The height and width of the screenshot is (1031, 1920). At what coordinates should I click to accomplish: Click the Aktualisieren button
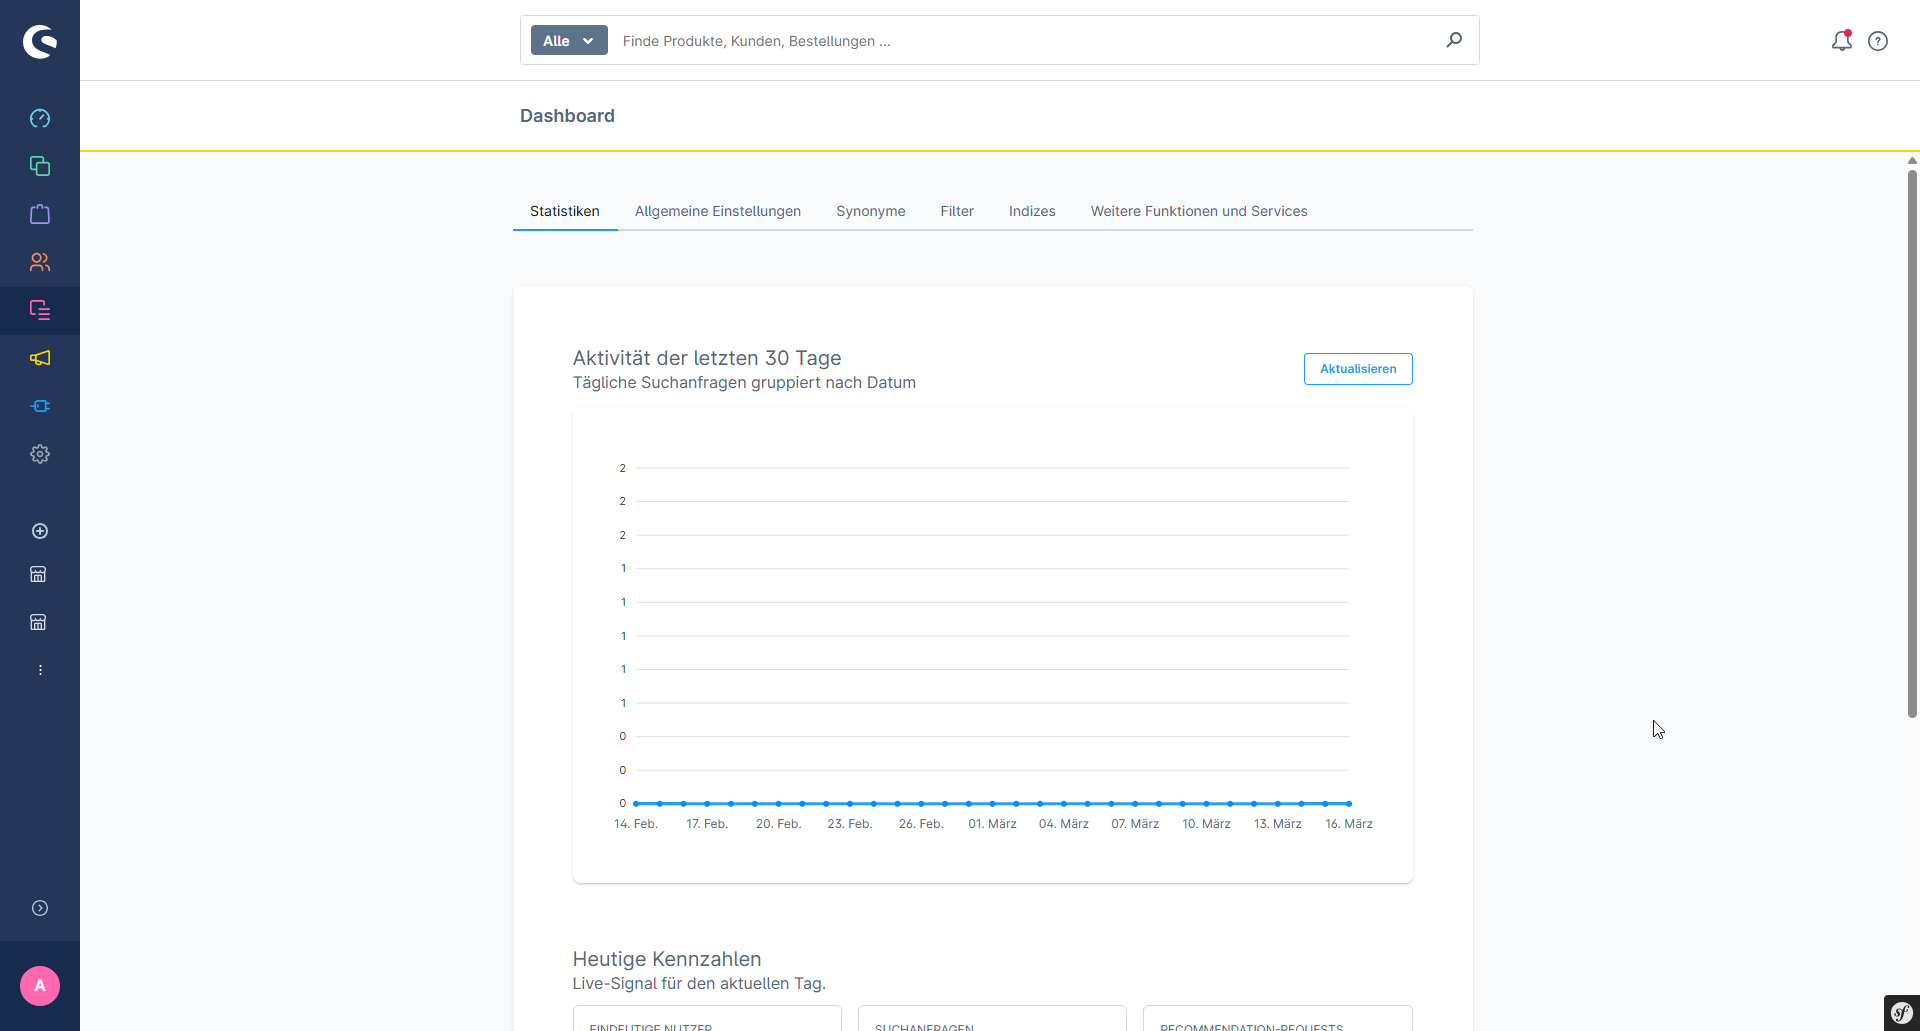(x=1357, y=369)
